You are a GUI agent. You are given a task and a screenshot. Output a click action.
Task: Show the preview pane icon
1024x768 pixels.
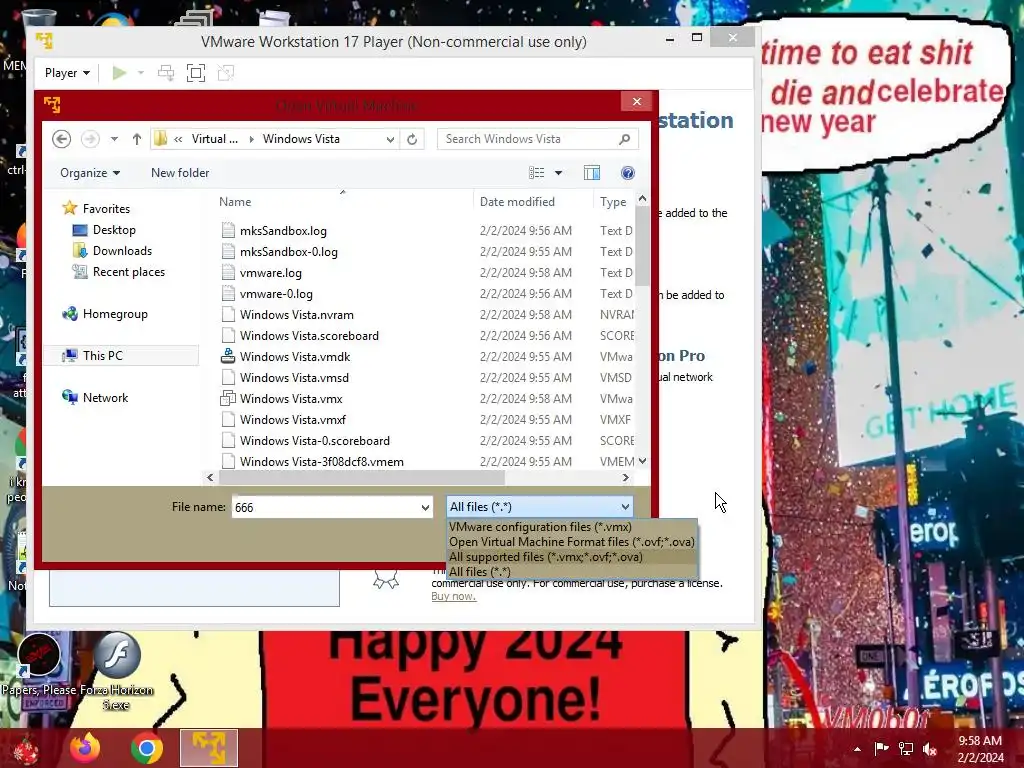click(x=592, y=173)
